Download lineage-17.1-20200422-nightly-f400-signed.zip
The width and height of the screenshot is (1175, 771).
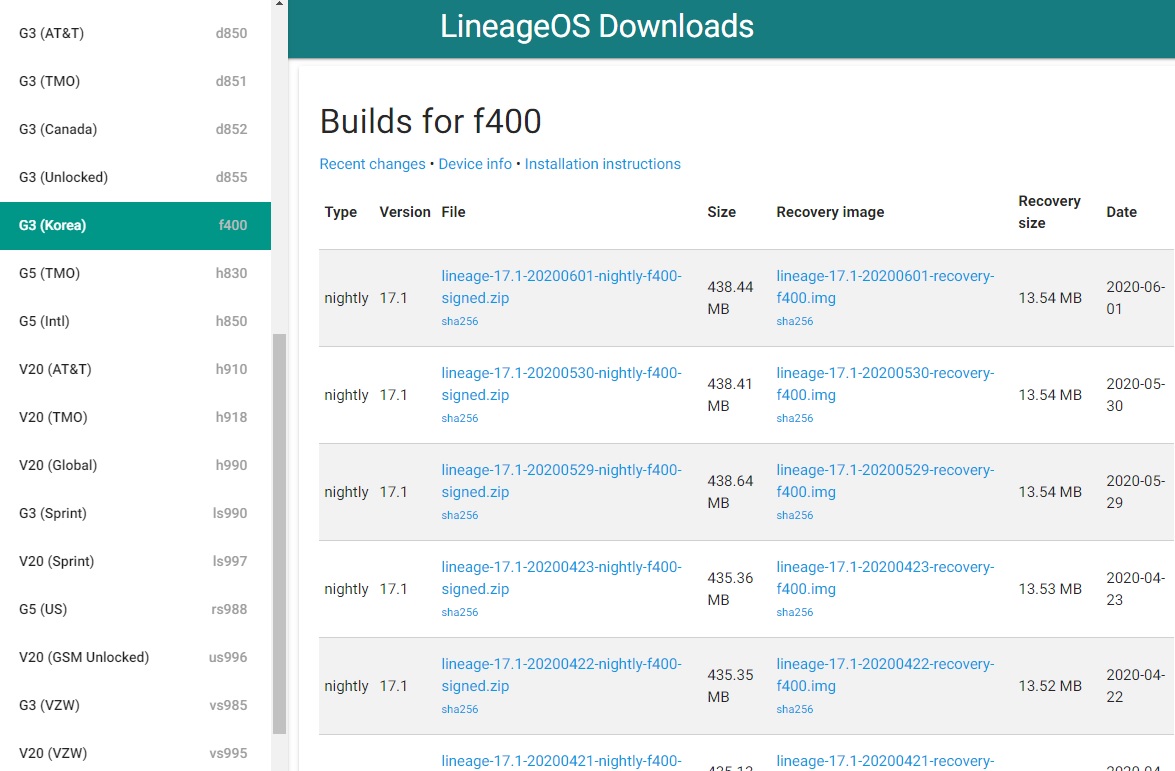(561, 674)
